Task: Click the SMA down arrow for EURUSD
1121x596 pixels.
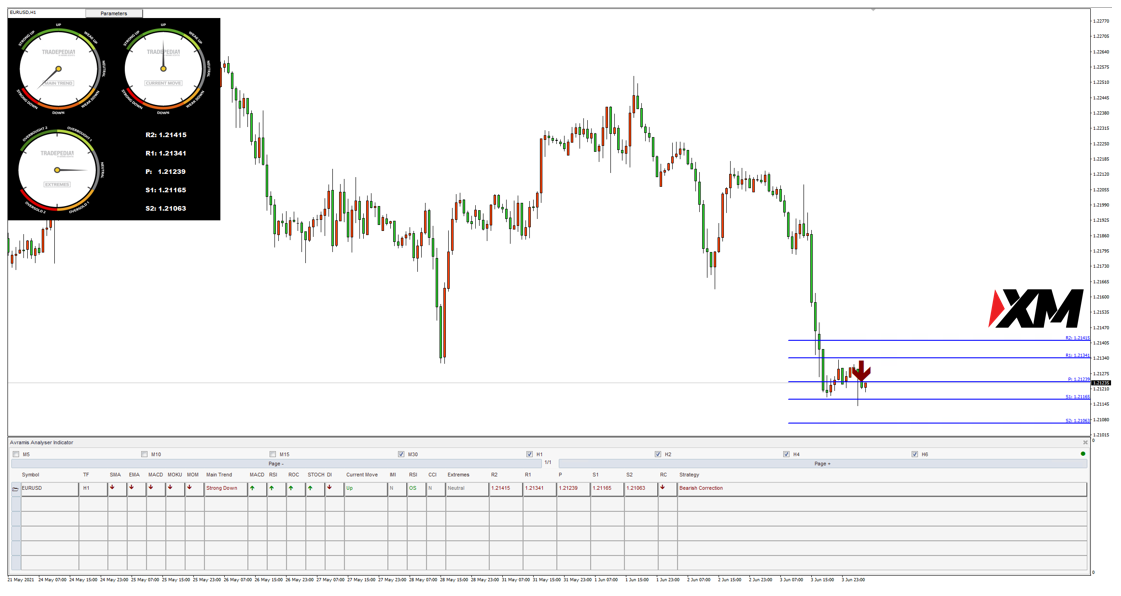Action: (112, 487)
